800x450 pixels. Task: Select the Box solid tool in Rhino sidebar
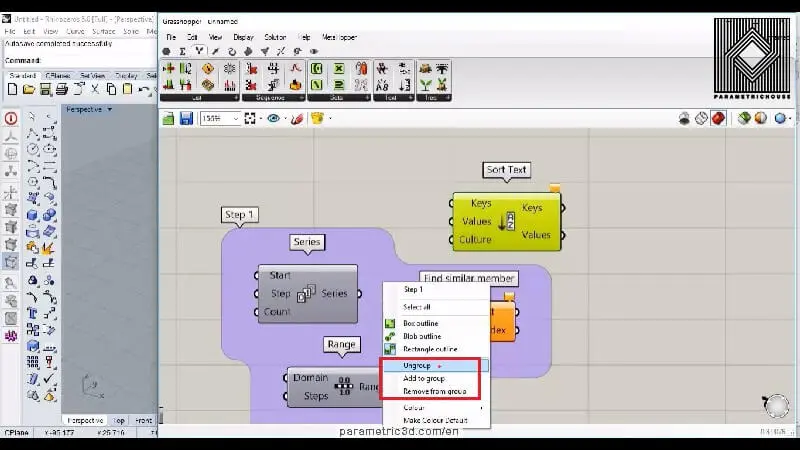[x=32, y=212]
